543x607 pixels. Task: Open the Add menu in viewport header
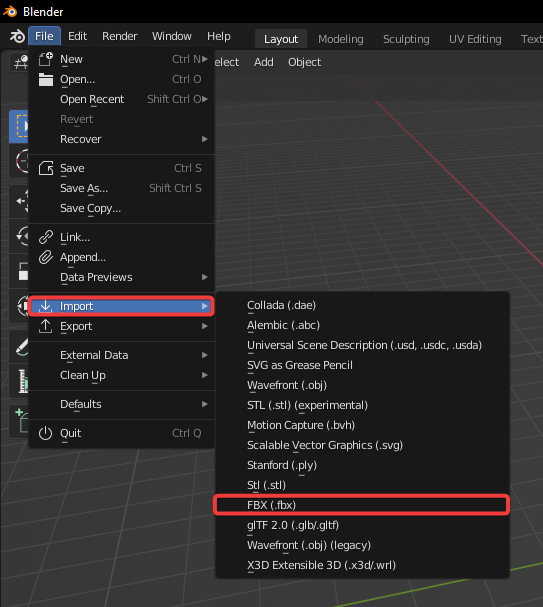pyautogui.click(x=264, y=62)
